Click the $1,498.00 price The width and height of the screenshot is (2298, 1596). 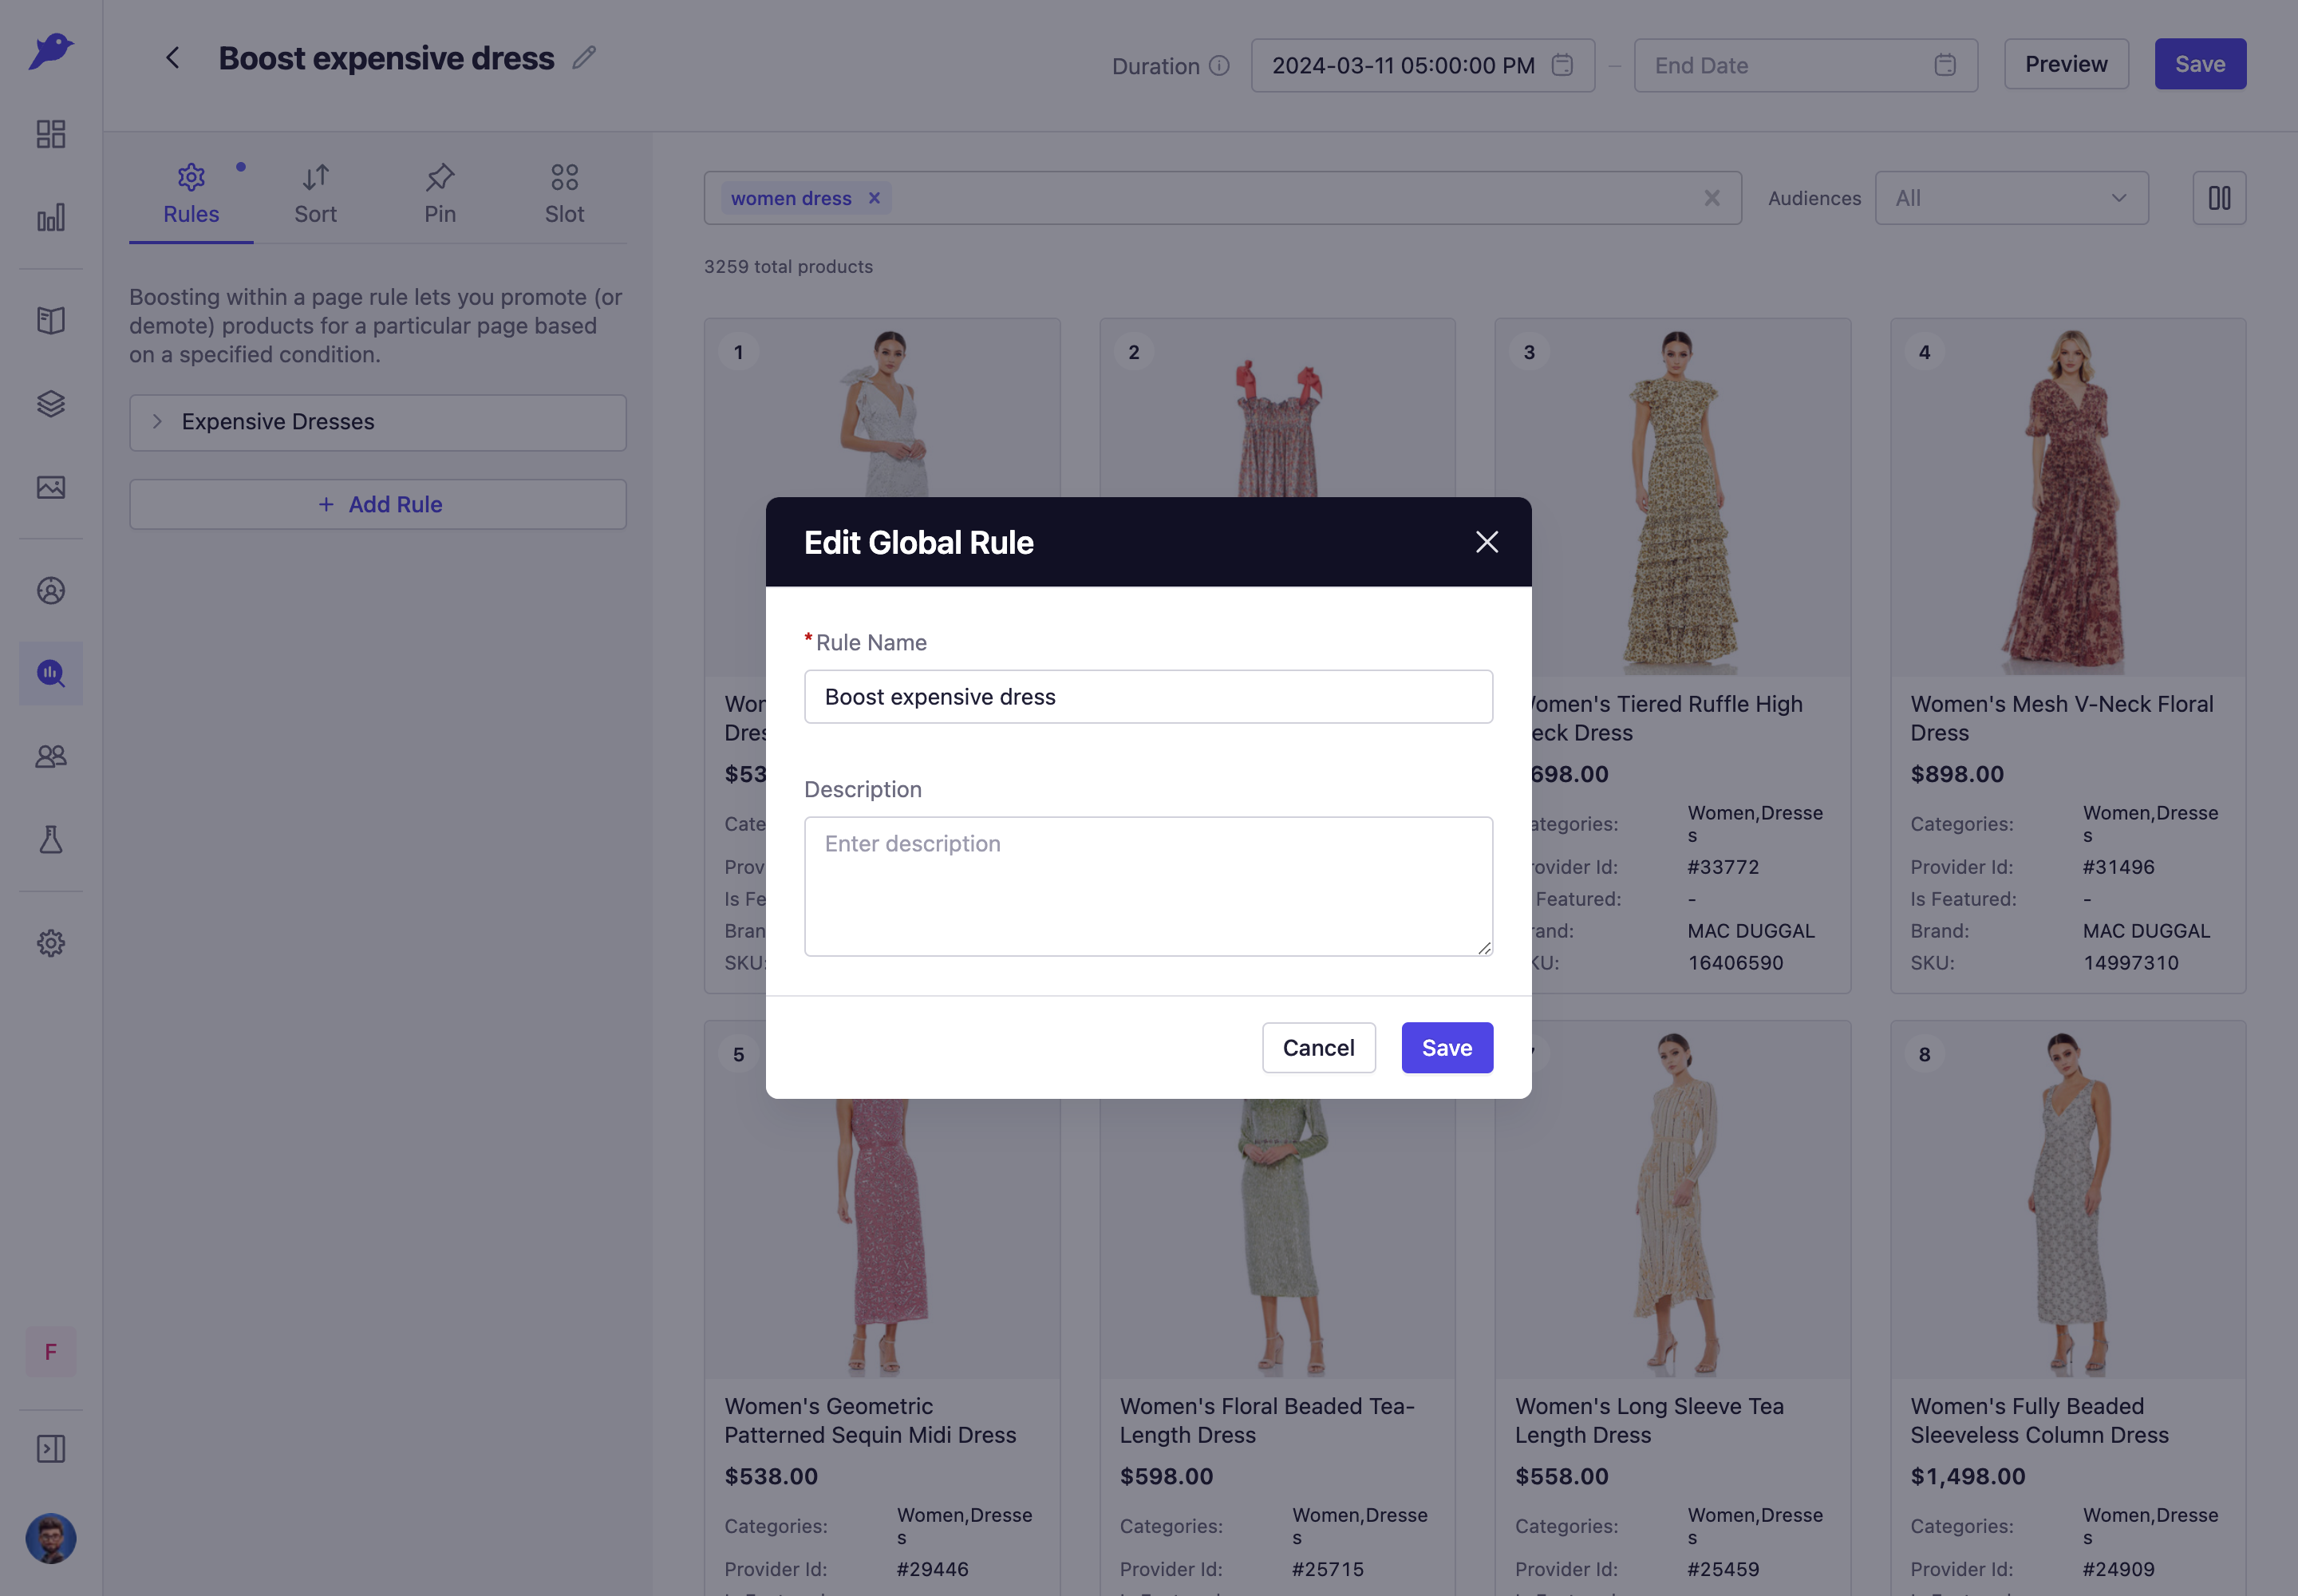1967,1476
